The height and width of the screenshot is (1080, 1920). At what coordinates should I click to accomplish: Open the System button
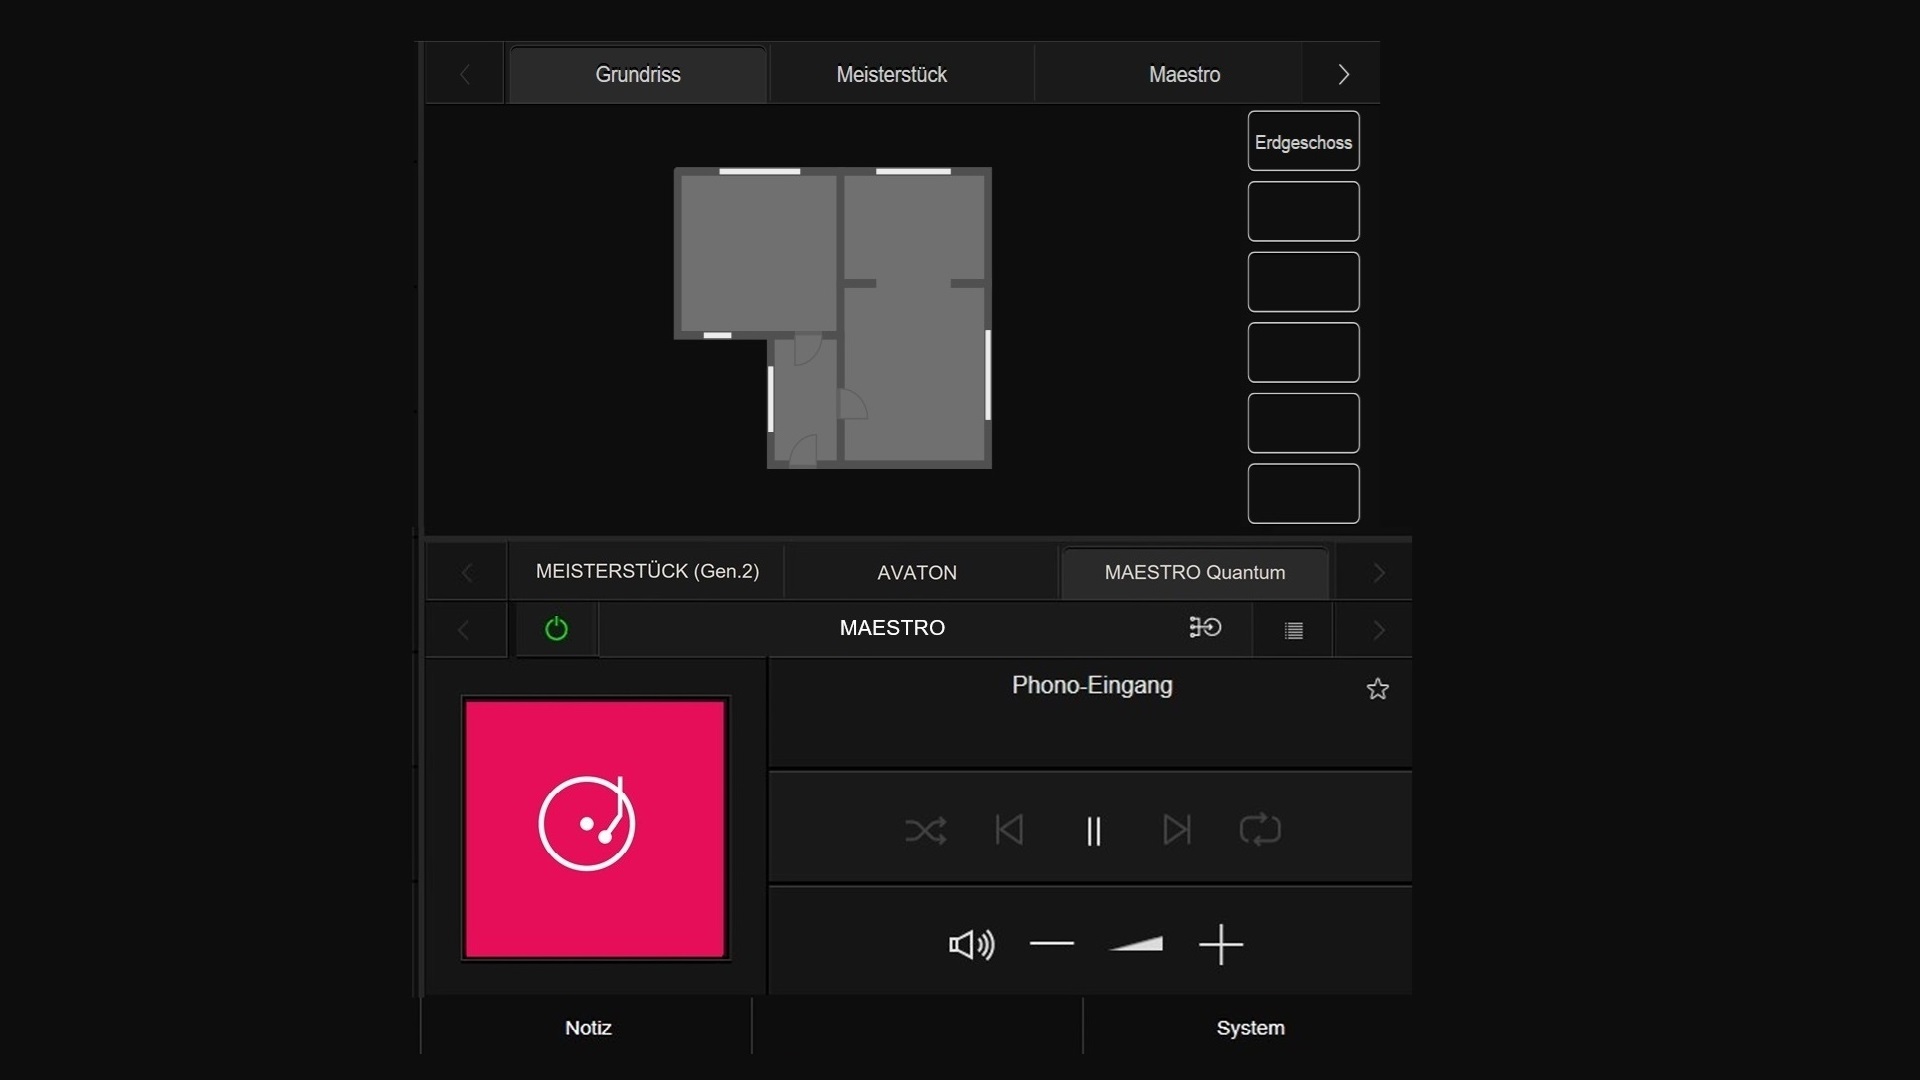click(1250, 1028)
